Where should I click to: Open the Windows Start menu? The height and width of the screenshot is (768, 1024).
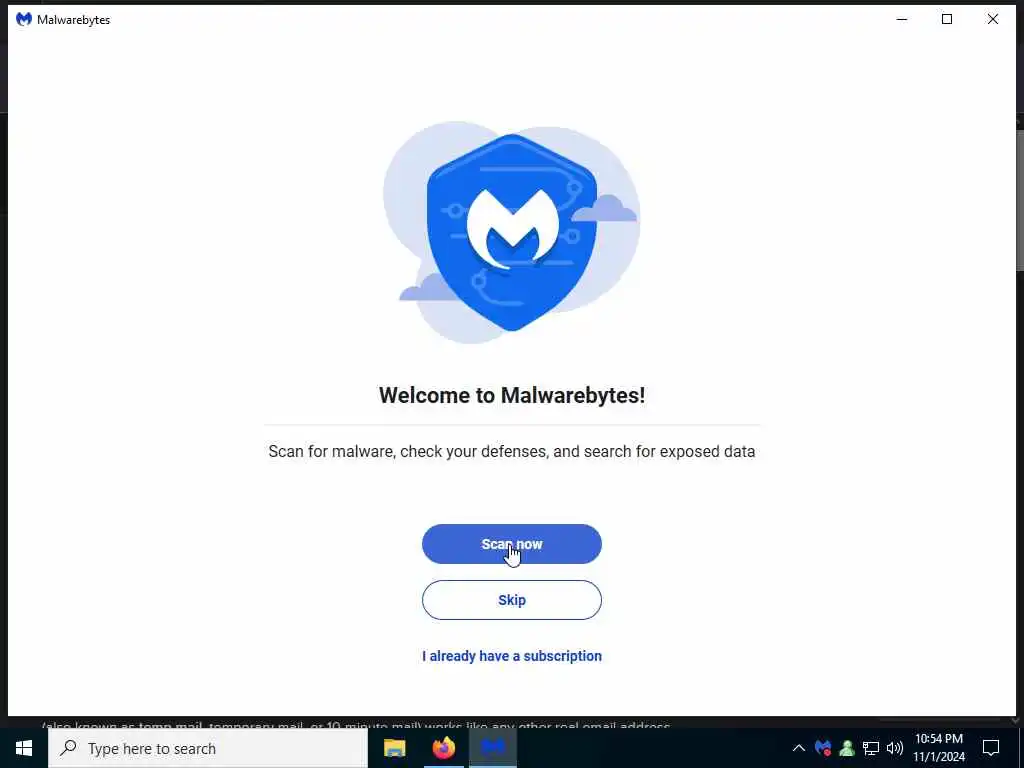(x=24, y=748)
